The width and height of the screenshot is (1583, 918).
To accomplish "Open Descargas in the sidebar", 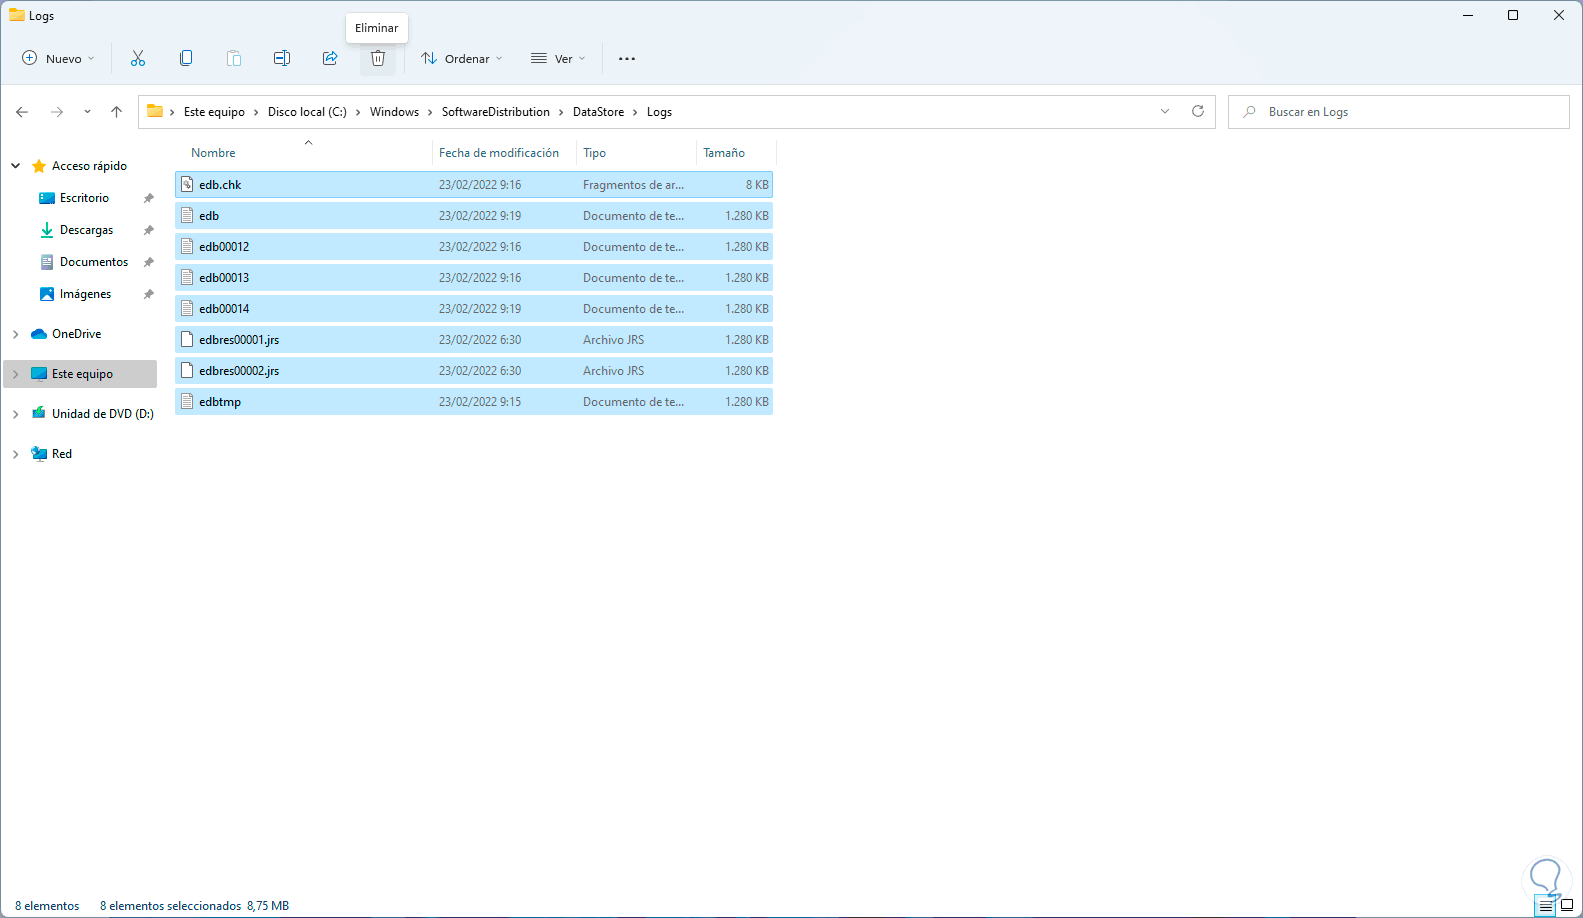I will point(86,230).
